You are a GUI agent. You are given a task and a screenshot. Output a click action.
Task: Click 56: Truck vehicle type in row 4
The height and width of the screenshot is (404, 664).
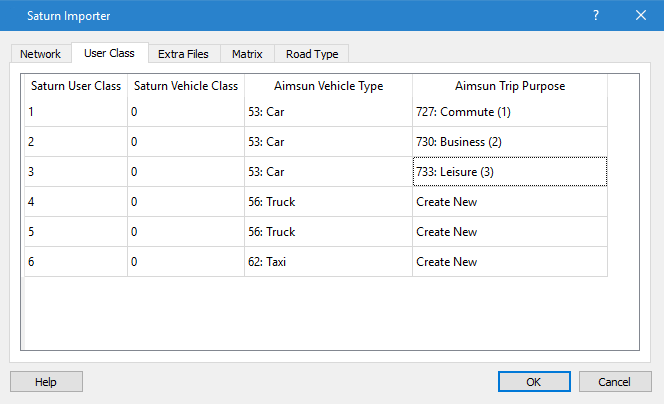328,202
